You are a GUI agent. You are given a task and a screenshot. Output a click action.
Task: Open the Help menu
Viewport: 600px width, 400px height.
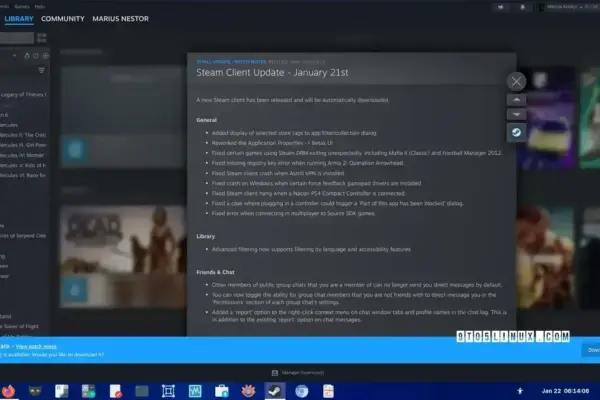pos(40,7)
